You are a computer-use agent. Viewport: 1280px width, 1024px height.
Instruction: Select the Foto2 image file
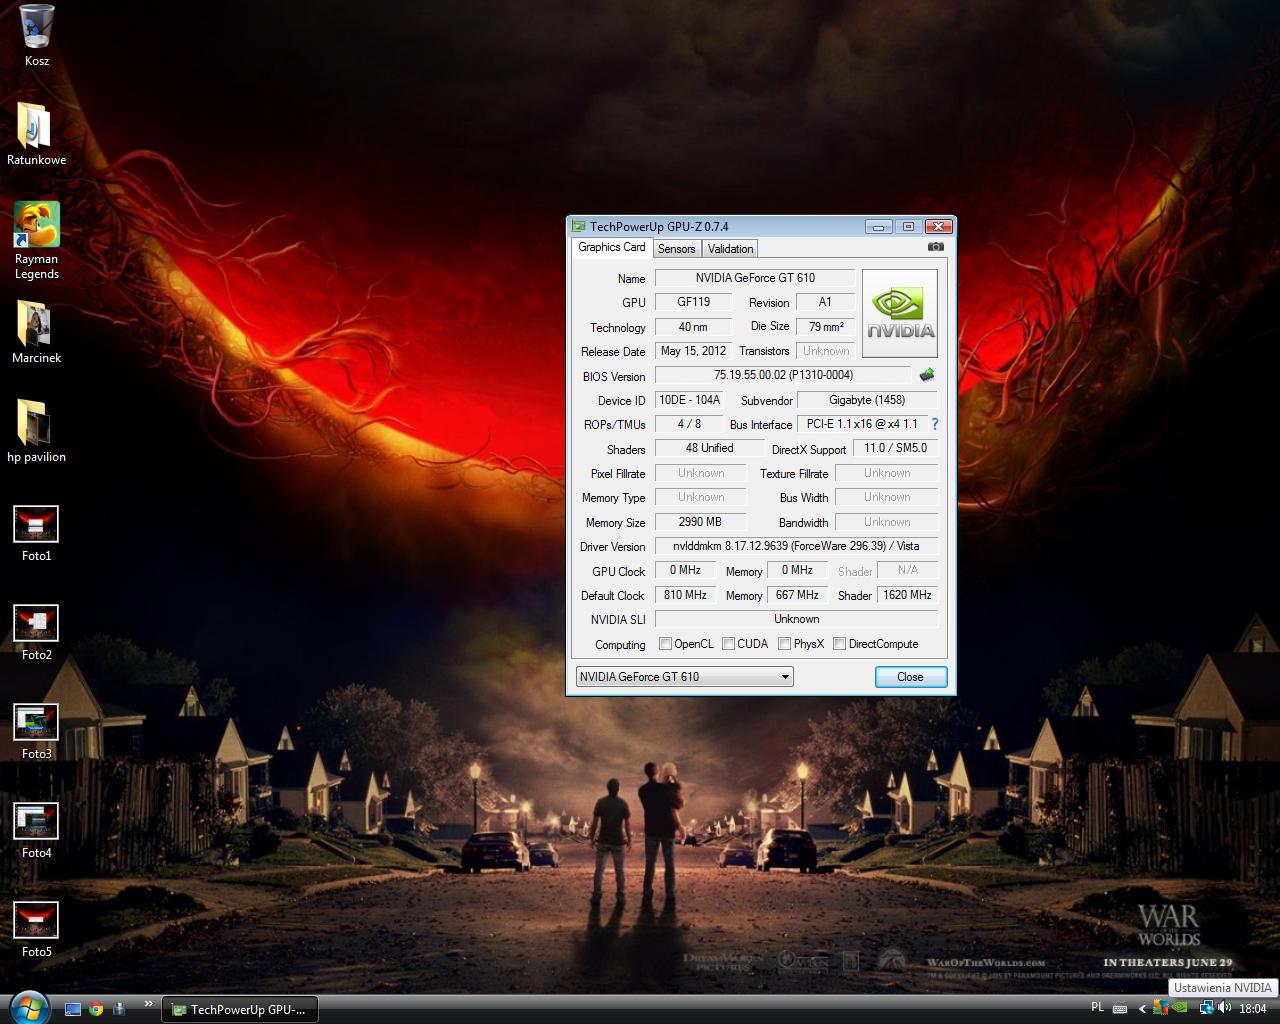click(x=37, y=633)
